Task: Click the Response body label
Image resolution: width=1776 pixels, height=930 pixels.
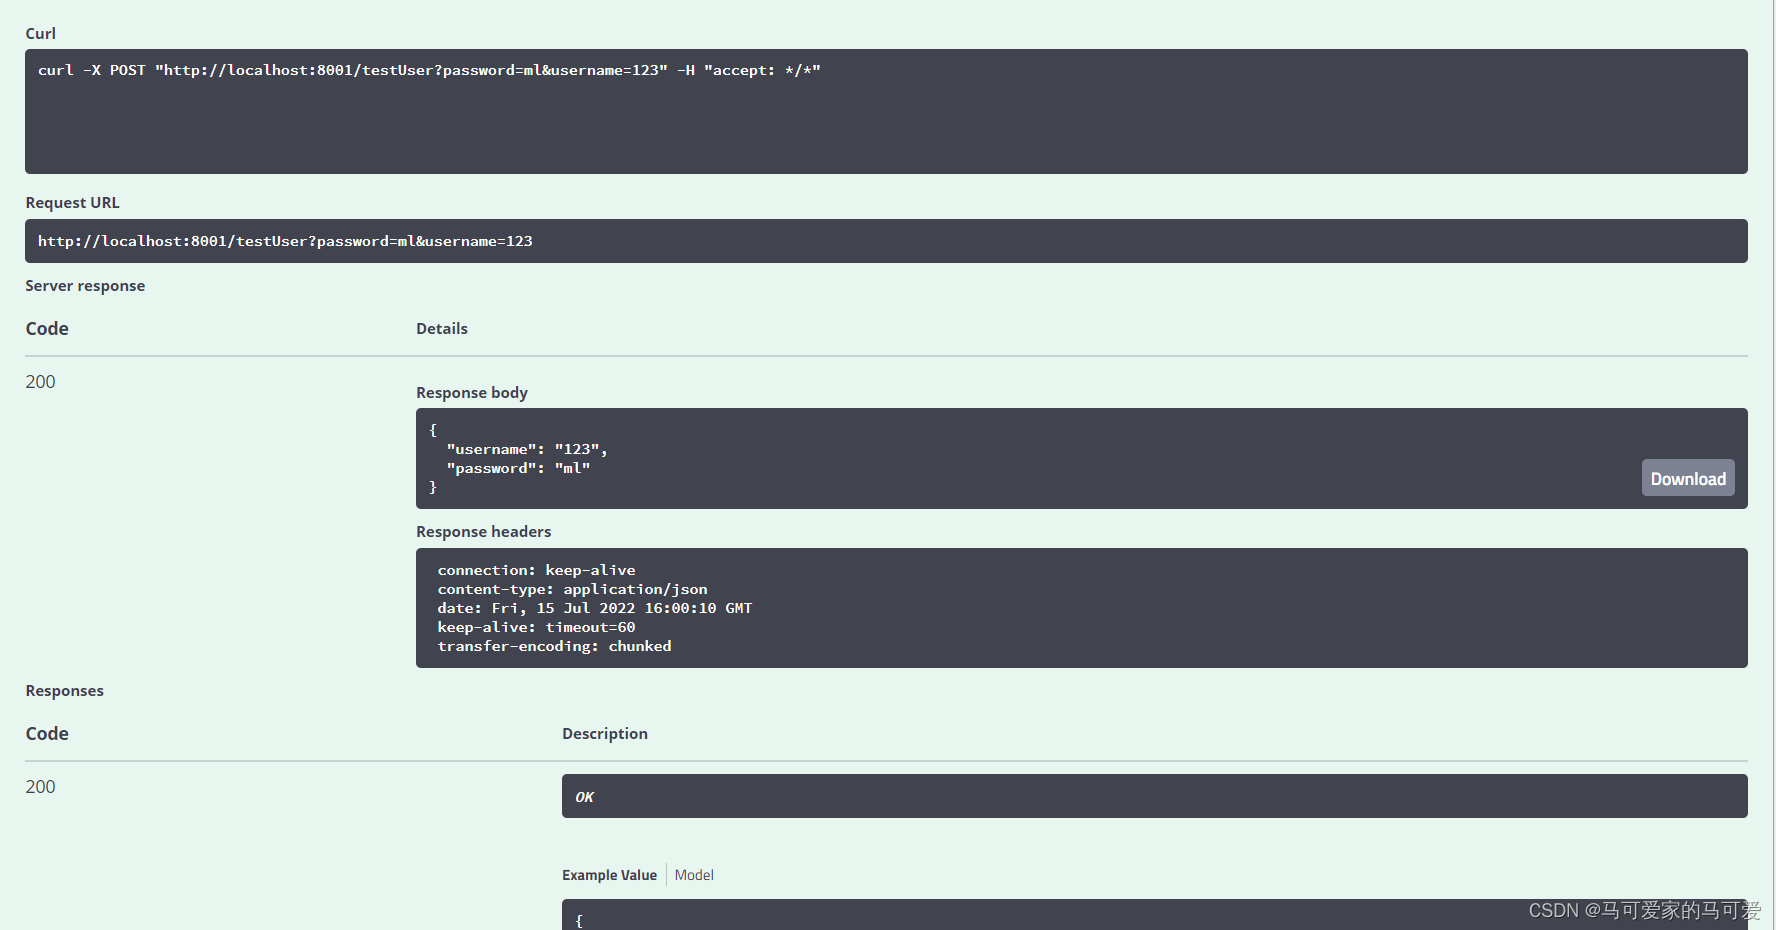Action: coord(472,393)
